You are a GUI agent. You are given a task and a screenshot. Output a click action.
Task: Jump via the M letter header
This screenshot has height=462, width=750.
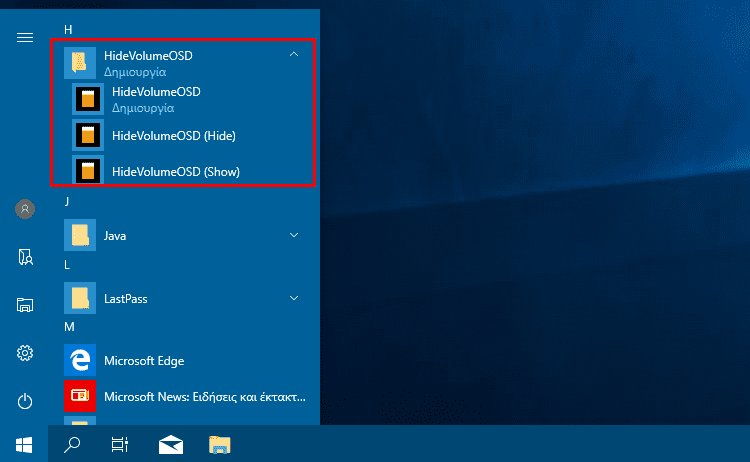pyautogui.click(x=69, y=327)
